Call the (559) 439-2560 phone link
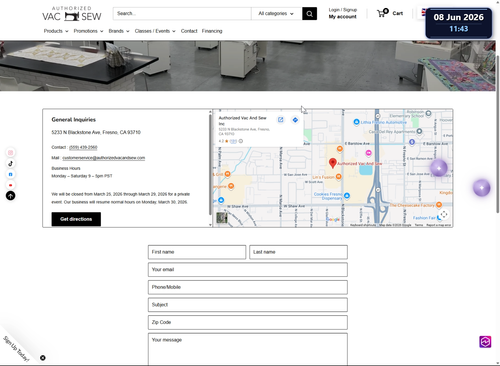 (83, 147)
